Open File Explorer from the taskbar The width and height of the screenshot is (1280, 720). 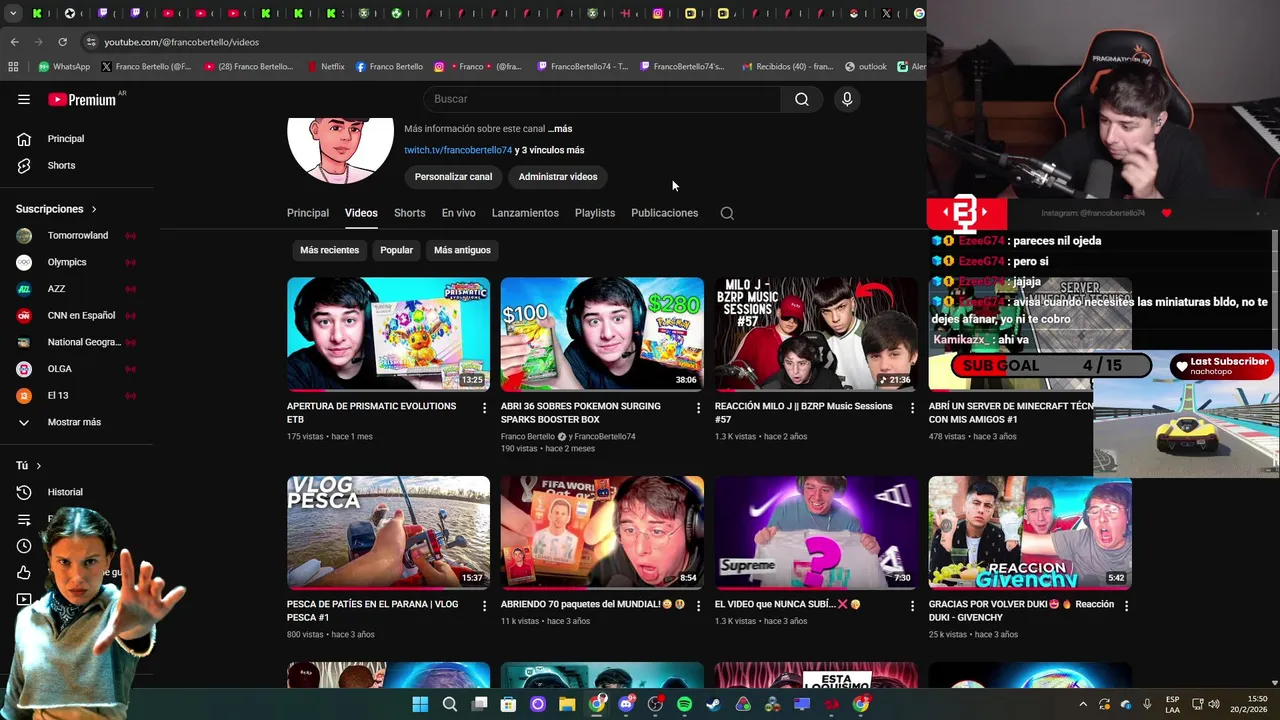[x=567, y=704]
